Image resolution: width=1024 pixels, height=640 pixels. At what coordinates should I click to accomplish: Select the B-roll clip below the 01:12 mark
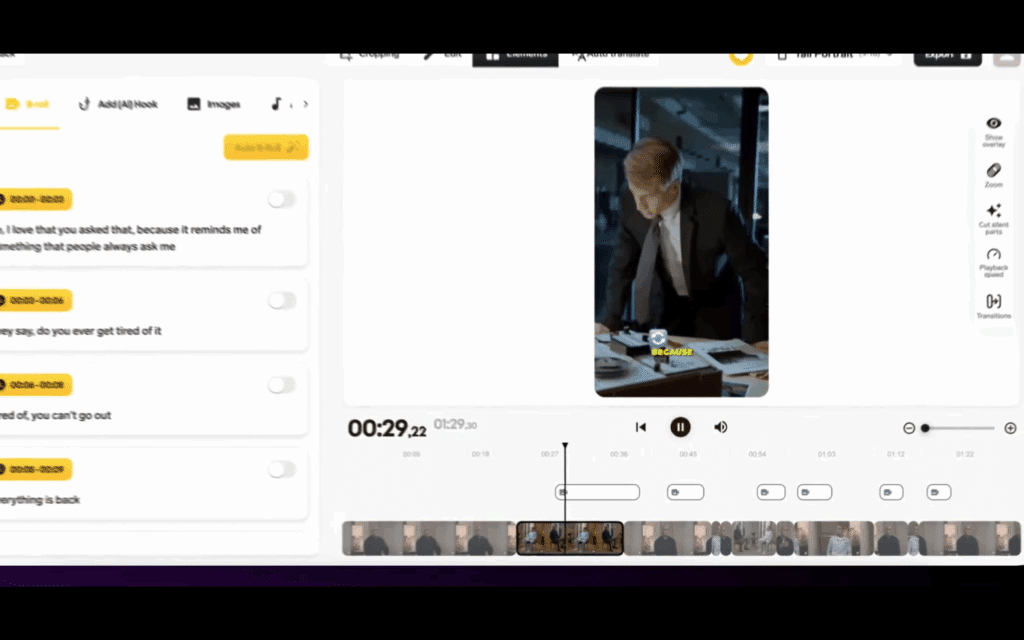(891, 492)
